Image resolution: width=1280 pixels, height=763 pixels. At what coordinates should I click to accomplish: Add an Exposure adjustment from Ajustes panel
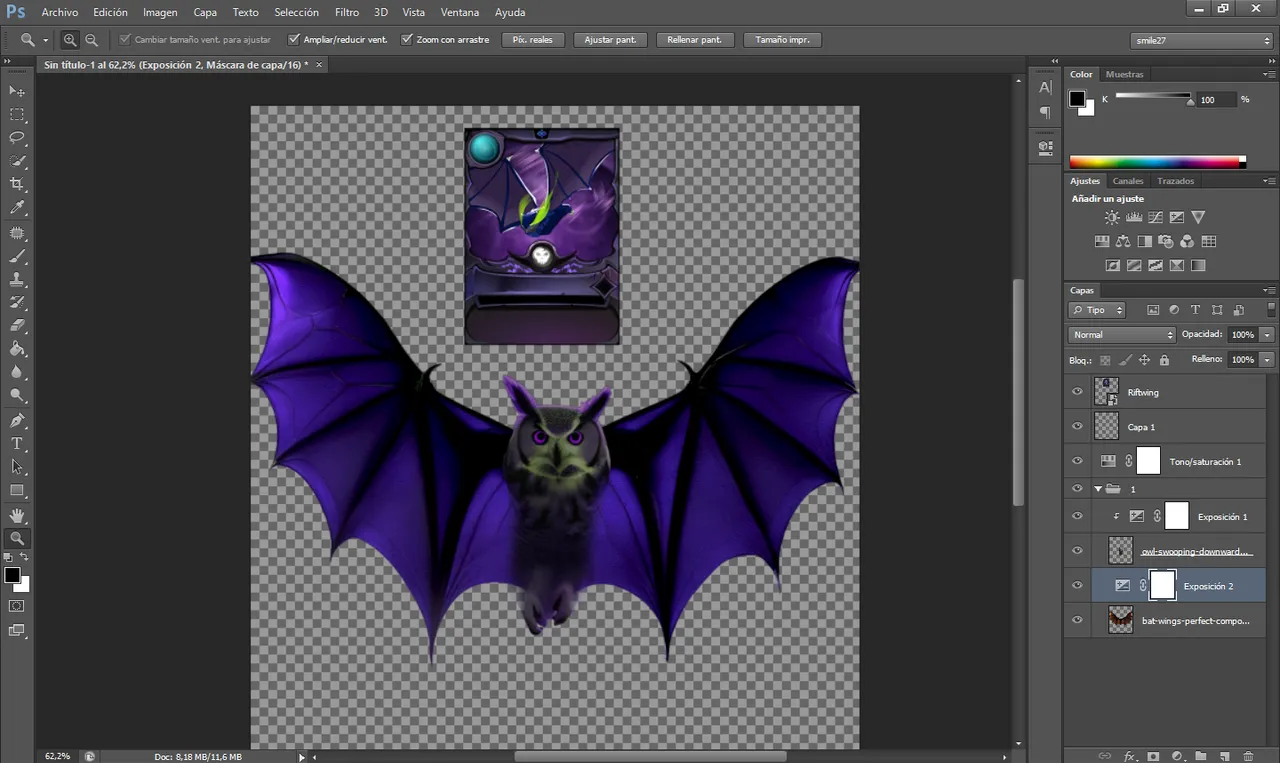coord(1177,217)
